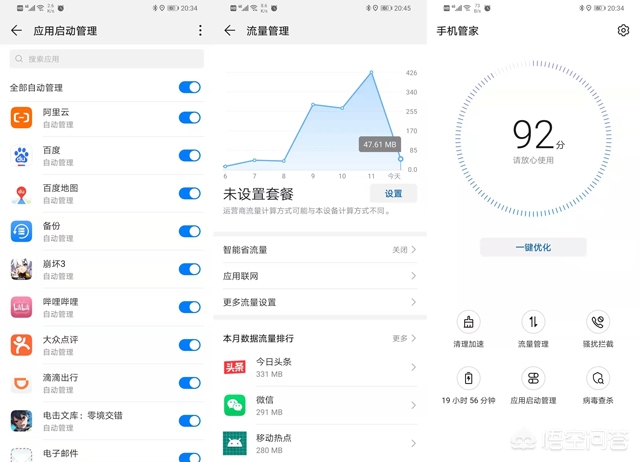Open the 骚扰拦截 block icon
Viewport: 640px width, 462px height.
point(600,323)
